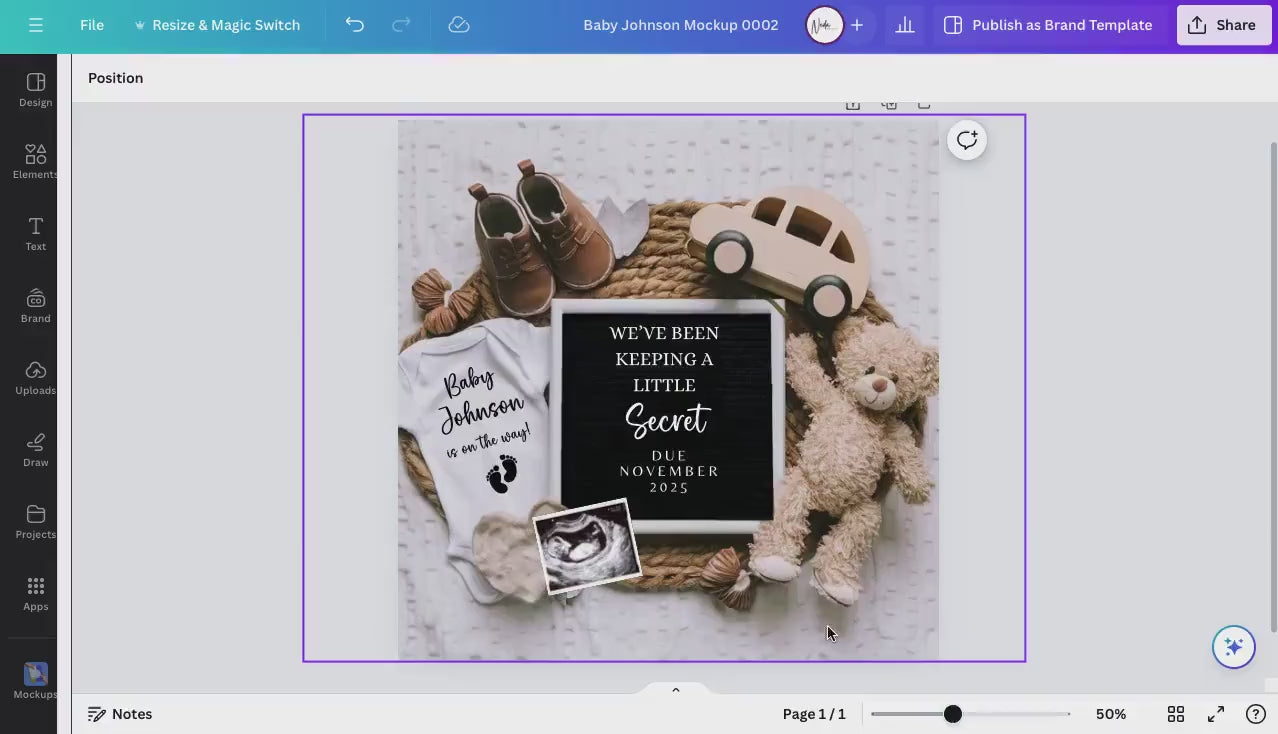Open the hamburger main menu
The height and width of the screenshot is (734, 1278).
(x=36, y=25)
